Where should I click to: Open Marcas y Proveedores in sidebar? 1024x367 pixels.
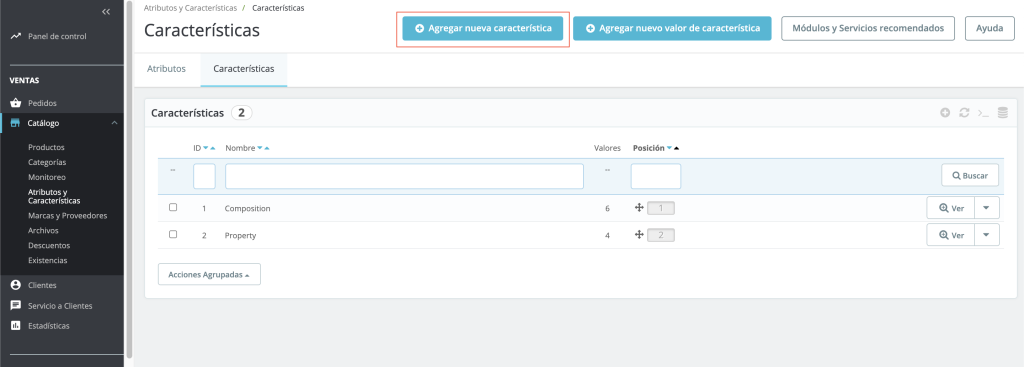click(67, 215)
